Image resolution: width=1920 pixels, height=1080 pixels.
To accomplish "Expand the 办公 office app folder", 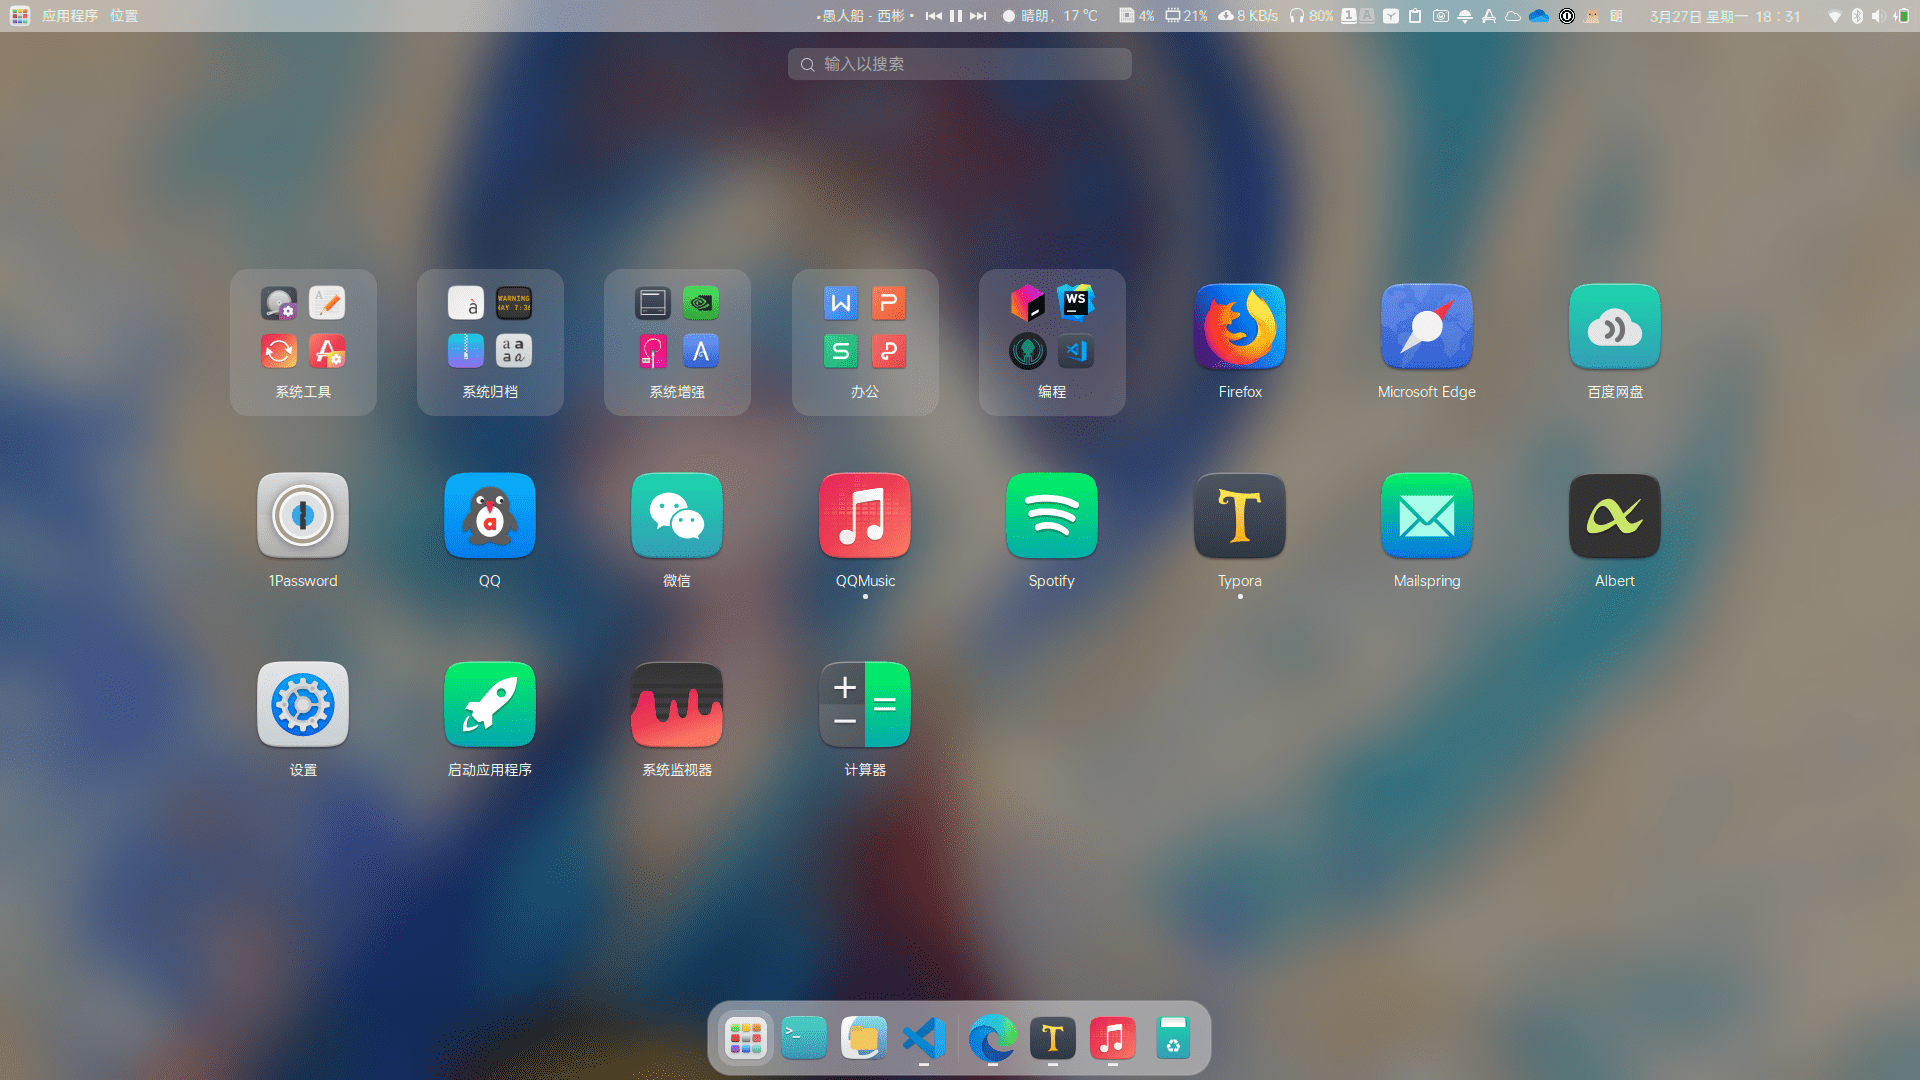I will (865, 342).
